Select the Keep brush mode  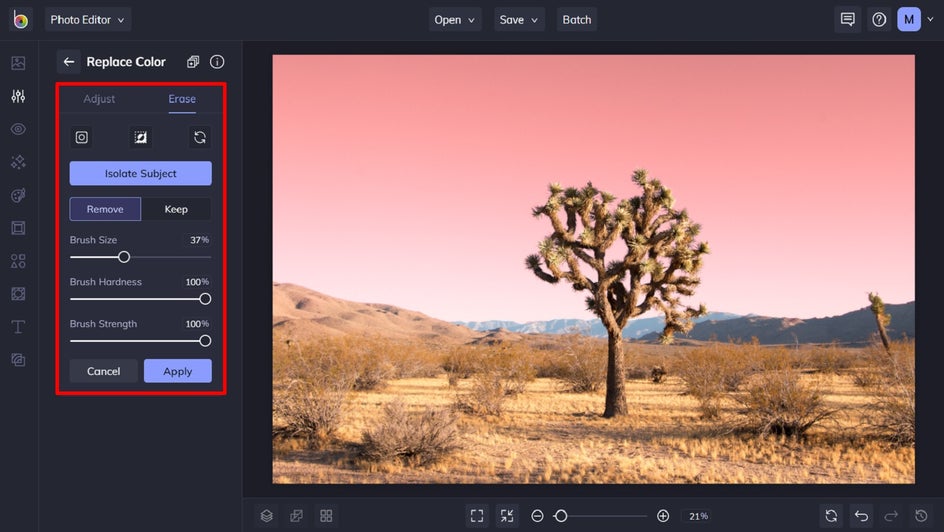pyautogui.click(x=176, y=209)
